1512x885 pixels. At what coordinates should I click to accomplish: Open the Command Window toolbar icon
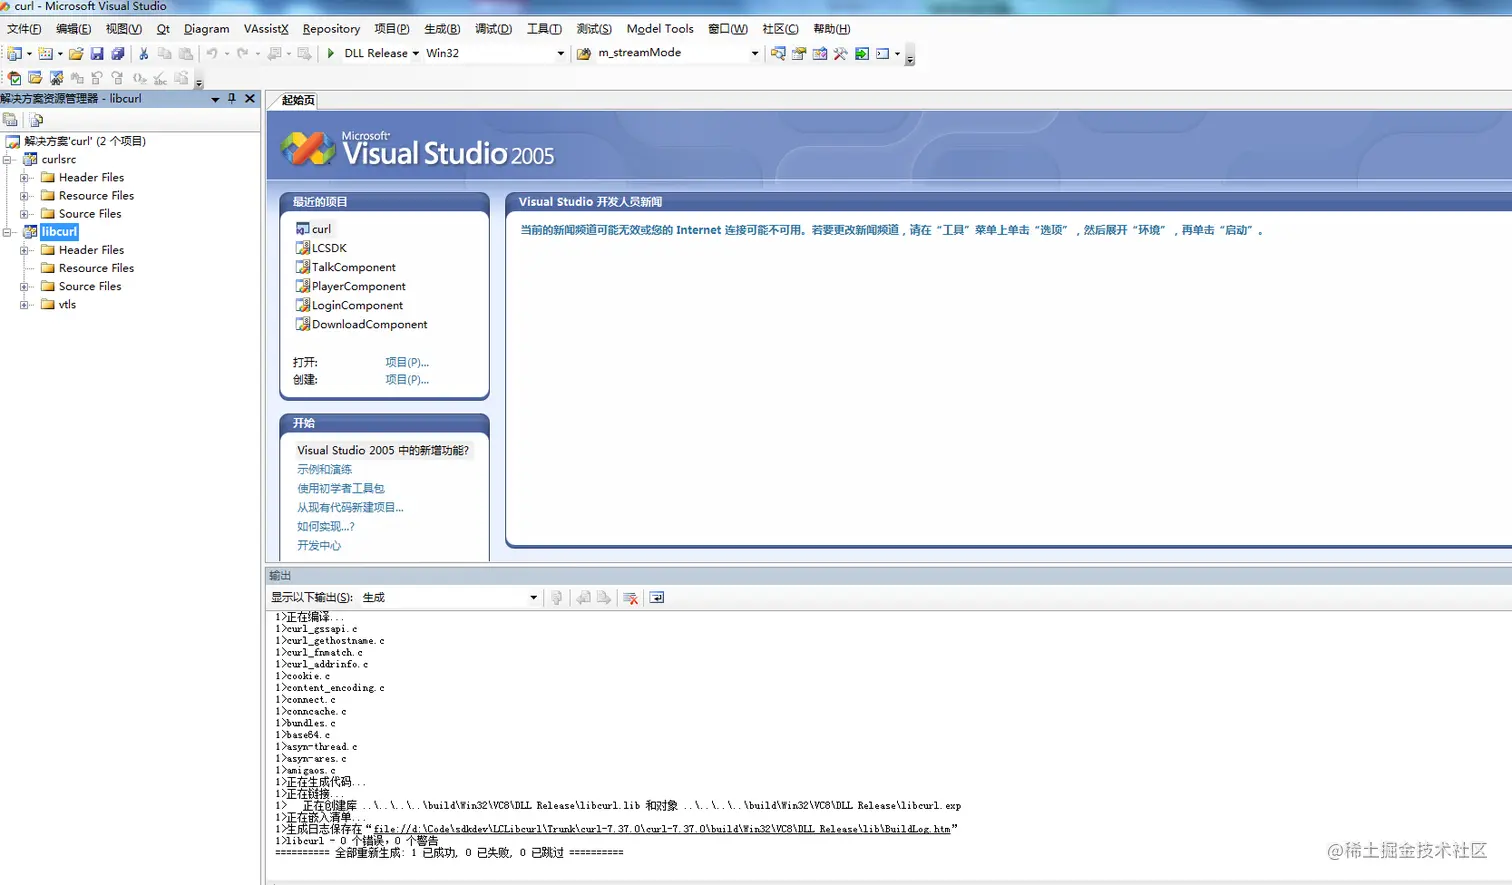(883, 53)
